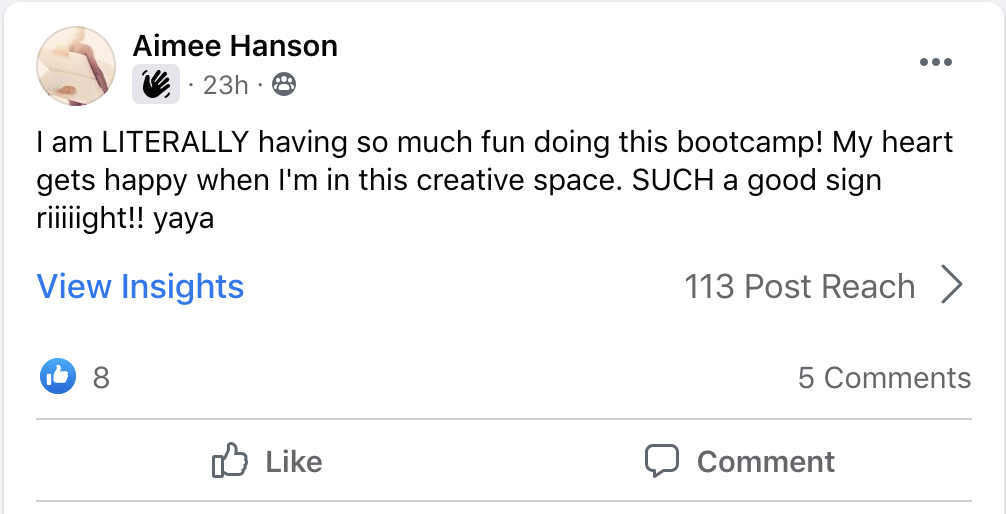Open the post timestamp 23h
Image resolution: width=1006 pixels, height=514 pixels.
point(225,85)
